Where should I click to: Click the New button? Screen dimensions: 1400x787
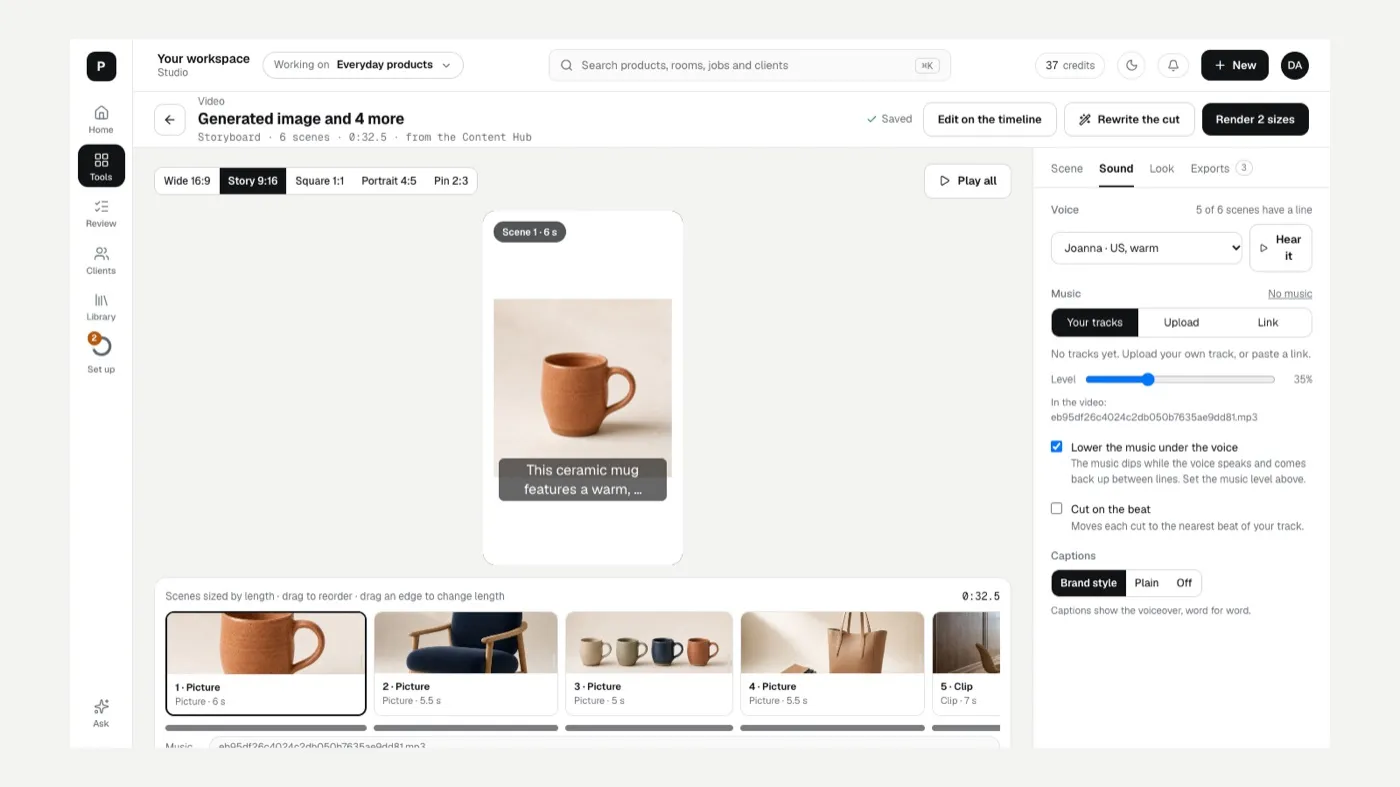pos(1235,65)
